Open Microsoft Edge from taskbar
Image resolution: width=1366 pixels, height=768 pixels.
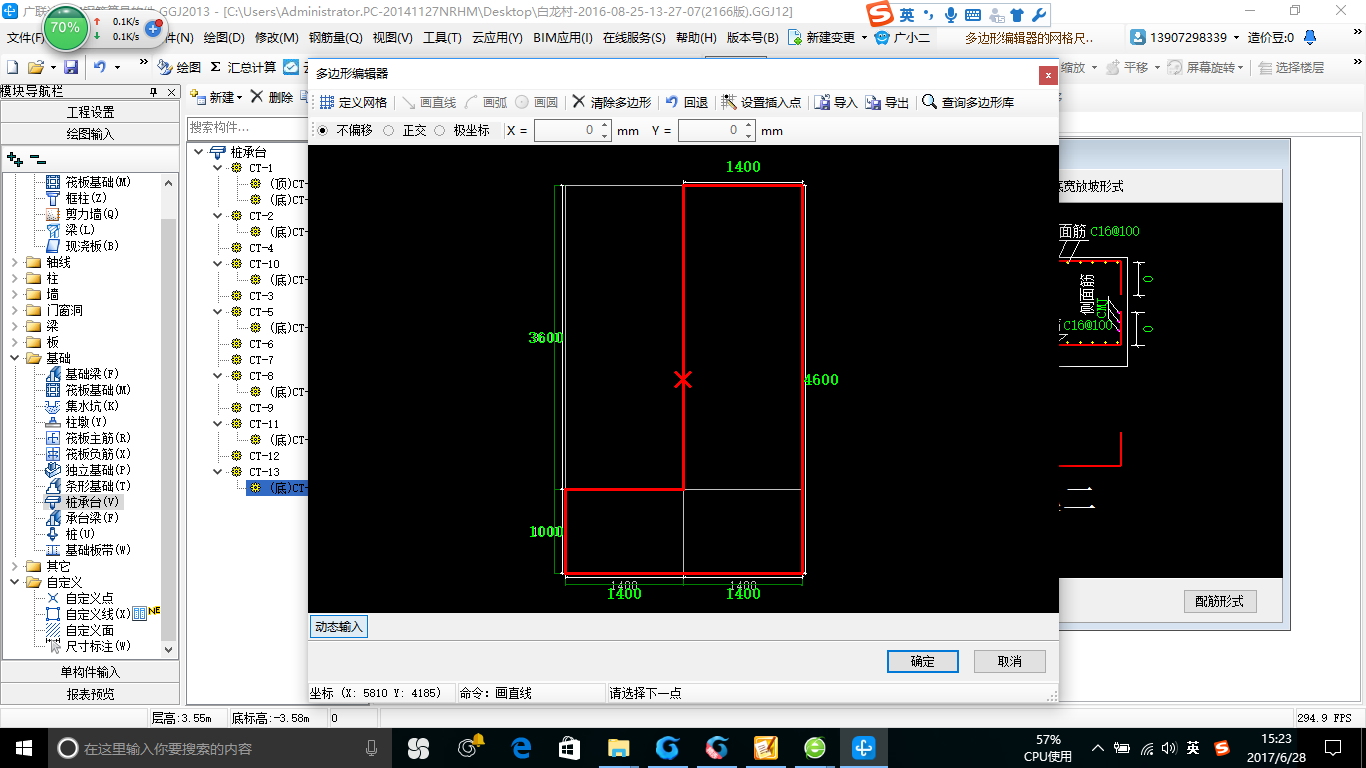tap(520, 747)
